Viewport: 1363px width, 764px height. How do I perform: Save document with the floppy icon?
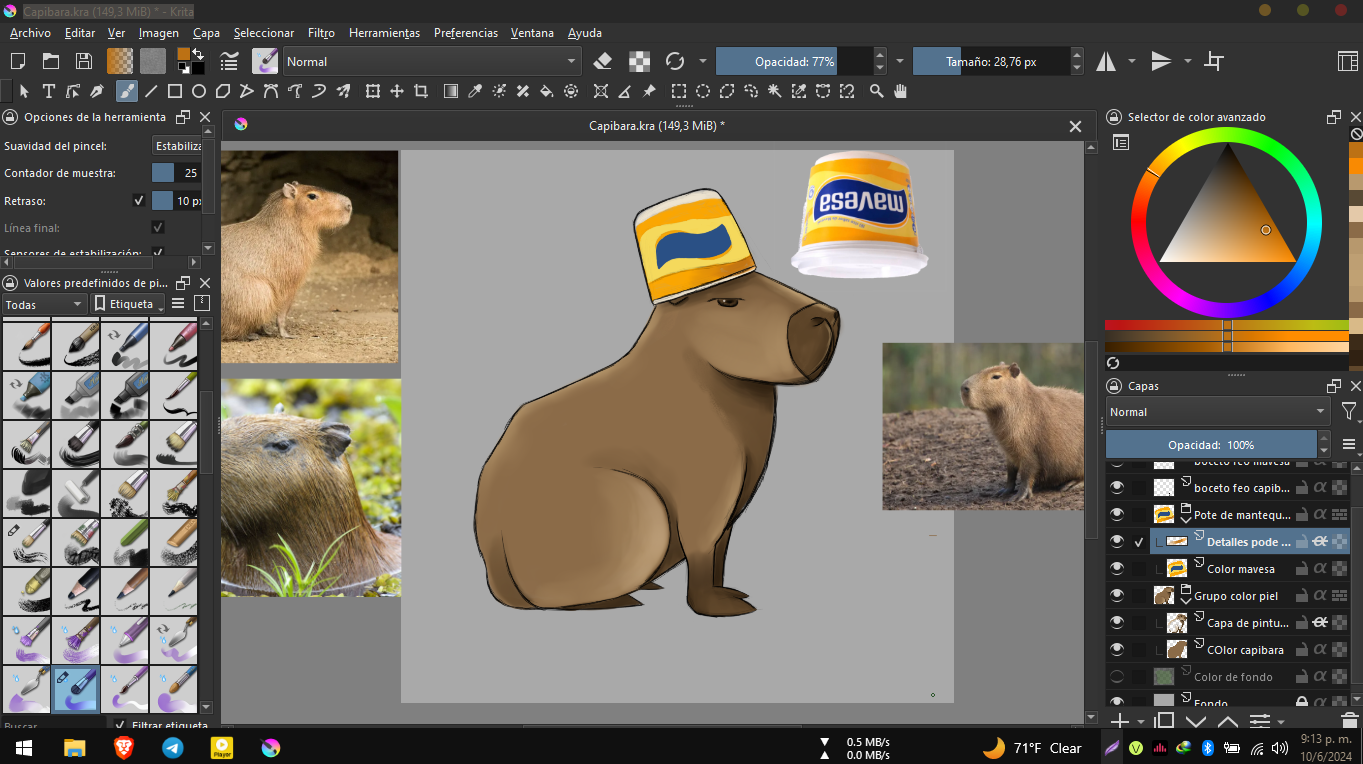pos(84,61)
